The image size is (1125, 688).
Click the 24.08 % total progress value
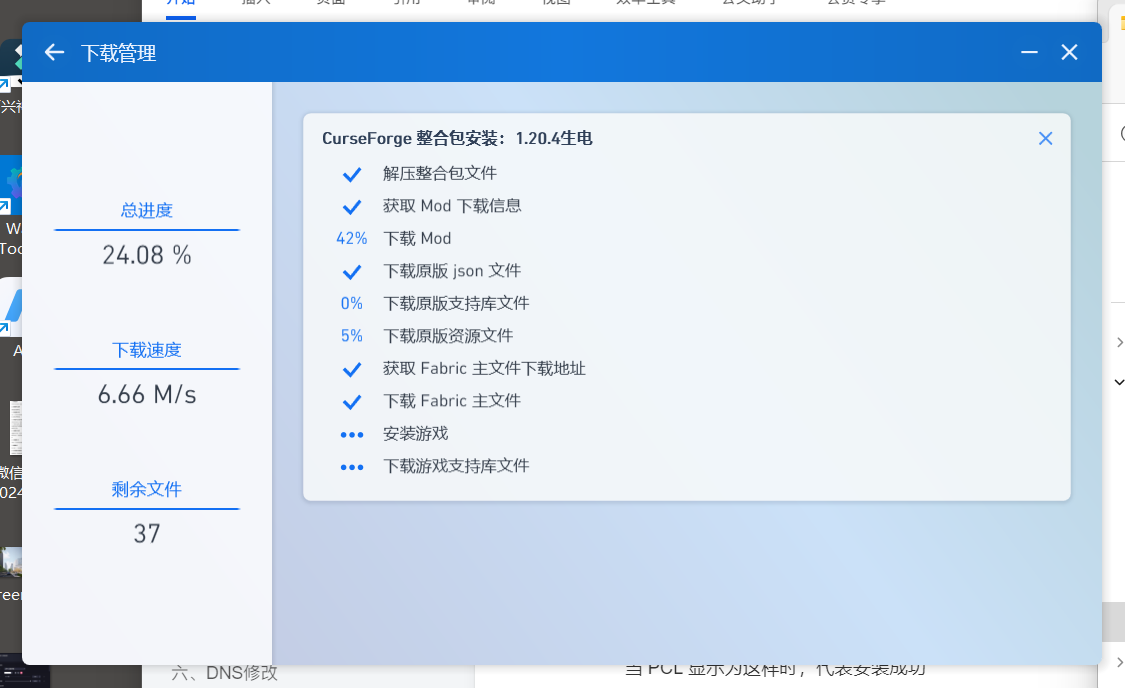[147, 255]
